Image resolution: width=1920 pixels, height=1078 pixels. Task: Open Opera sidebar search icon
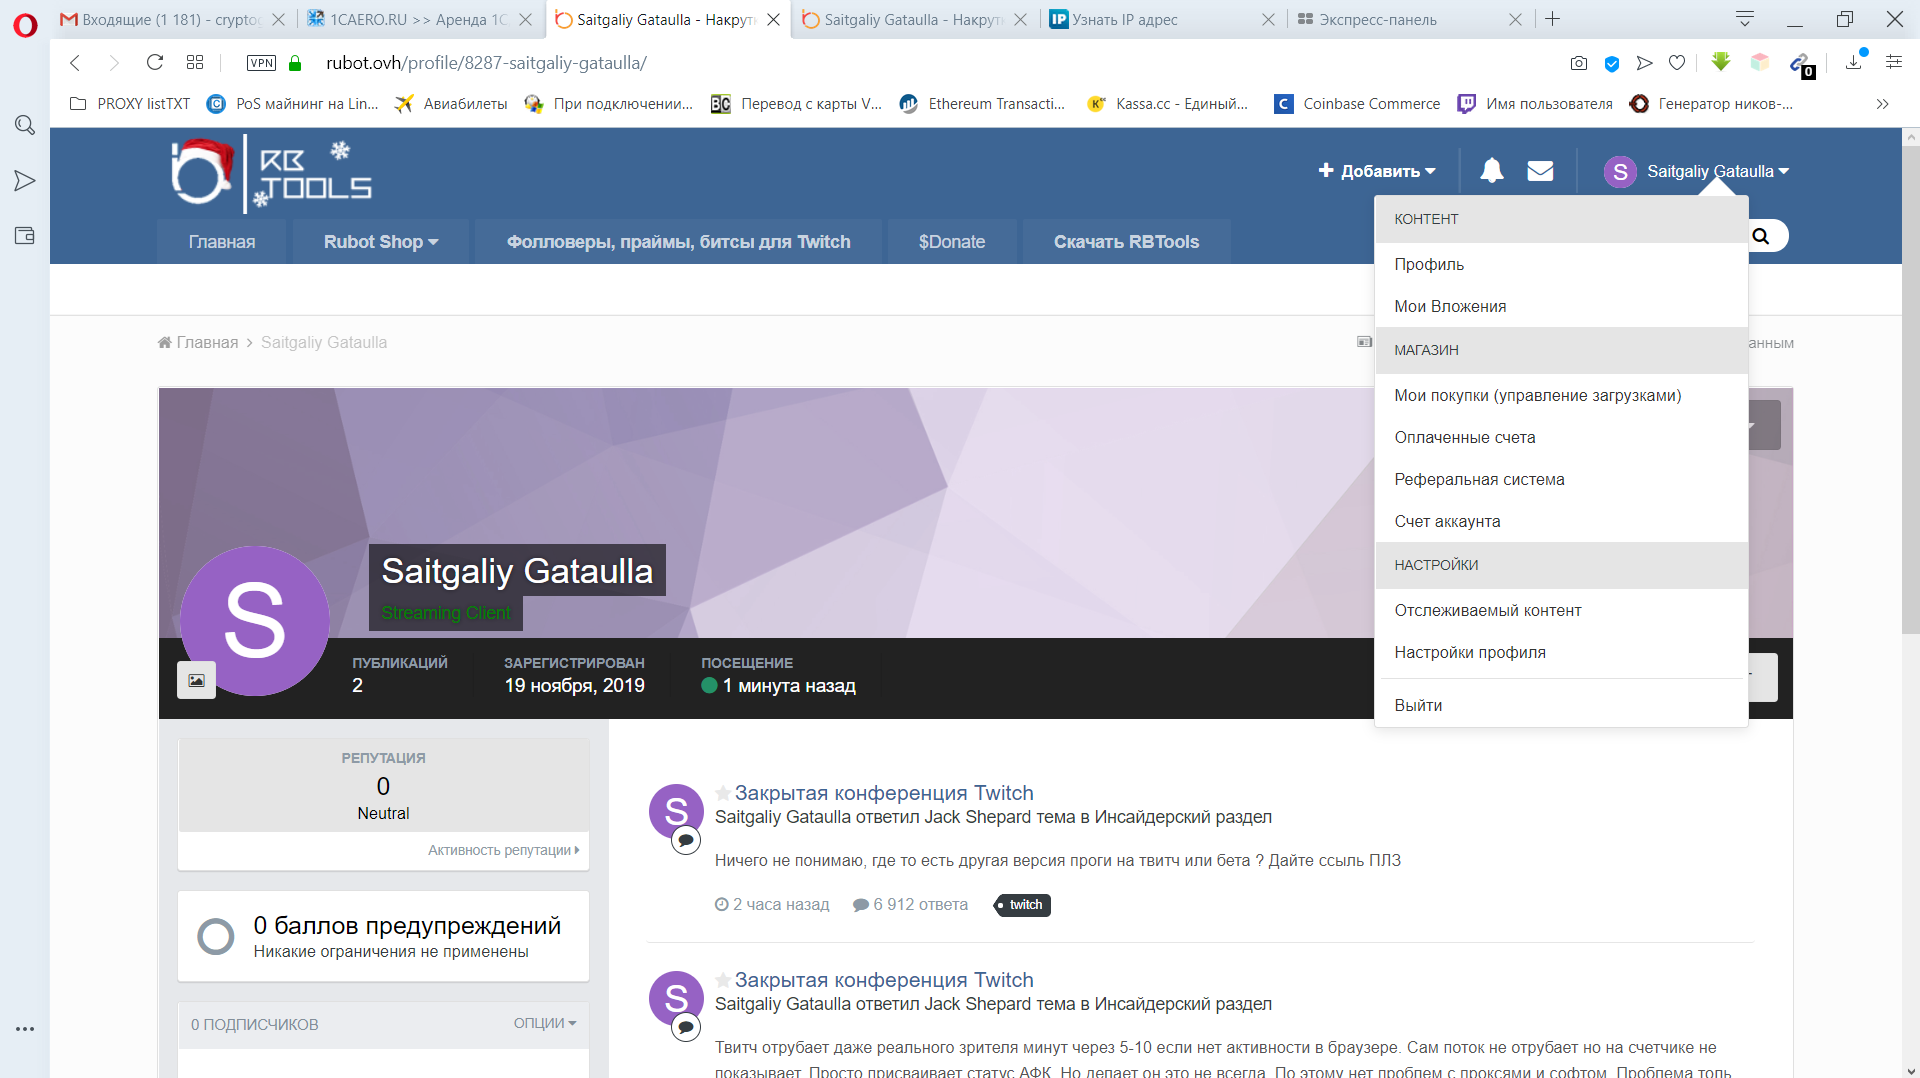pos(25,125)
